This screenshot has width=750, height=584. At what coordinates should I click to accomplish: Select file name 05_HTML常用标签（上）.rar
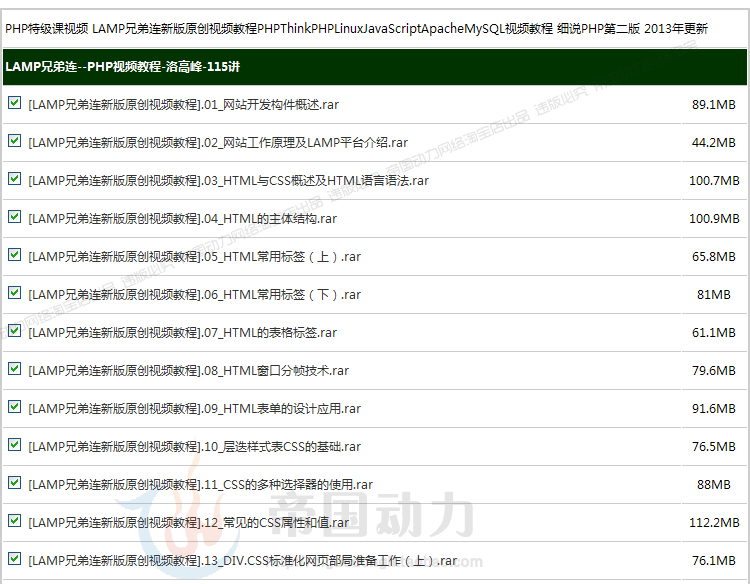point(195,257)
